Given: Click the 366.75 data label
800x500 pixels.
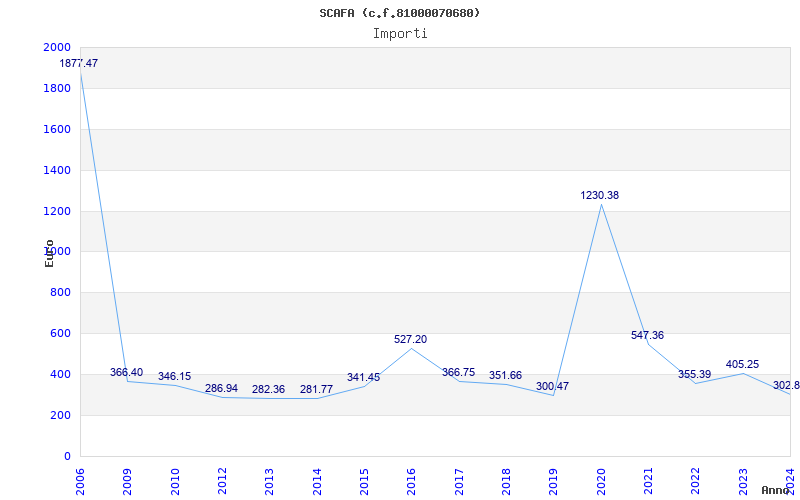Looking at the screenshot, I should pyautogui.click(x=458, y=372).
